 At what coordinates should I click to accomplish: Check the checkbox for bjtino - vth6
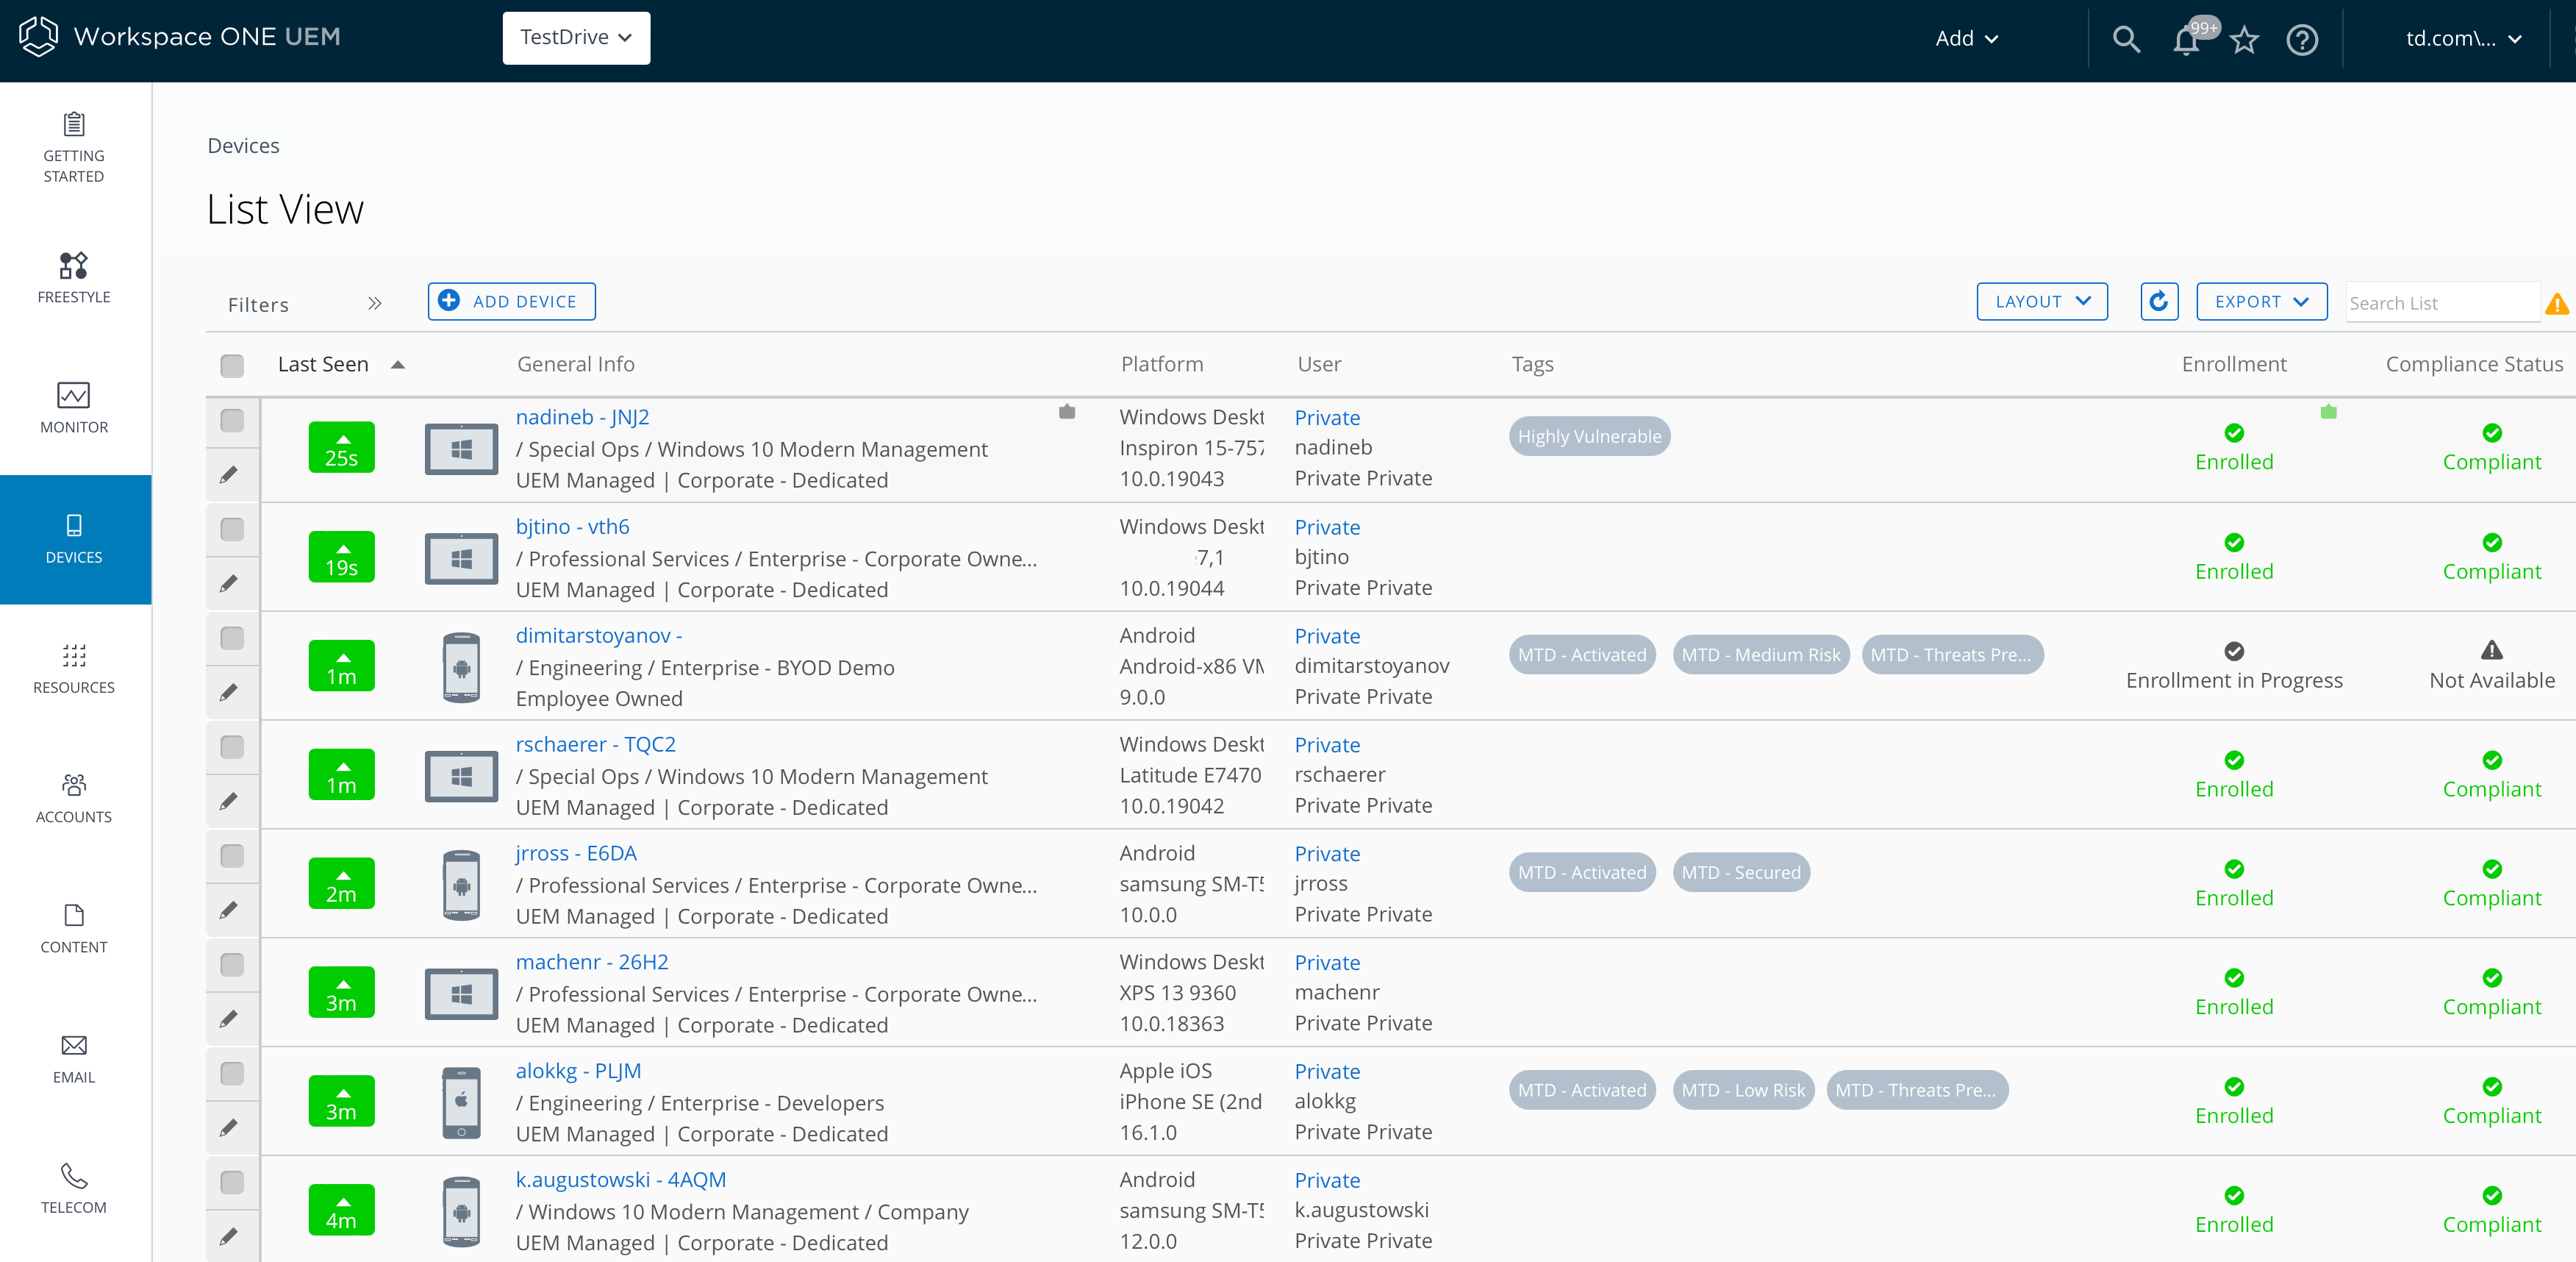[231, 529]
